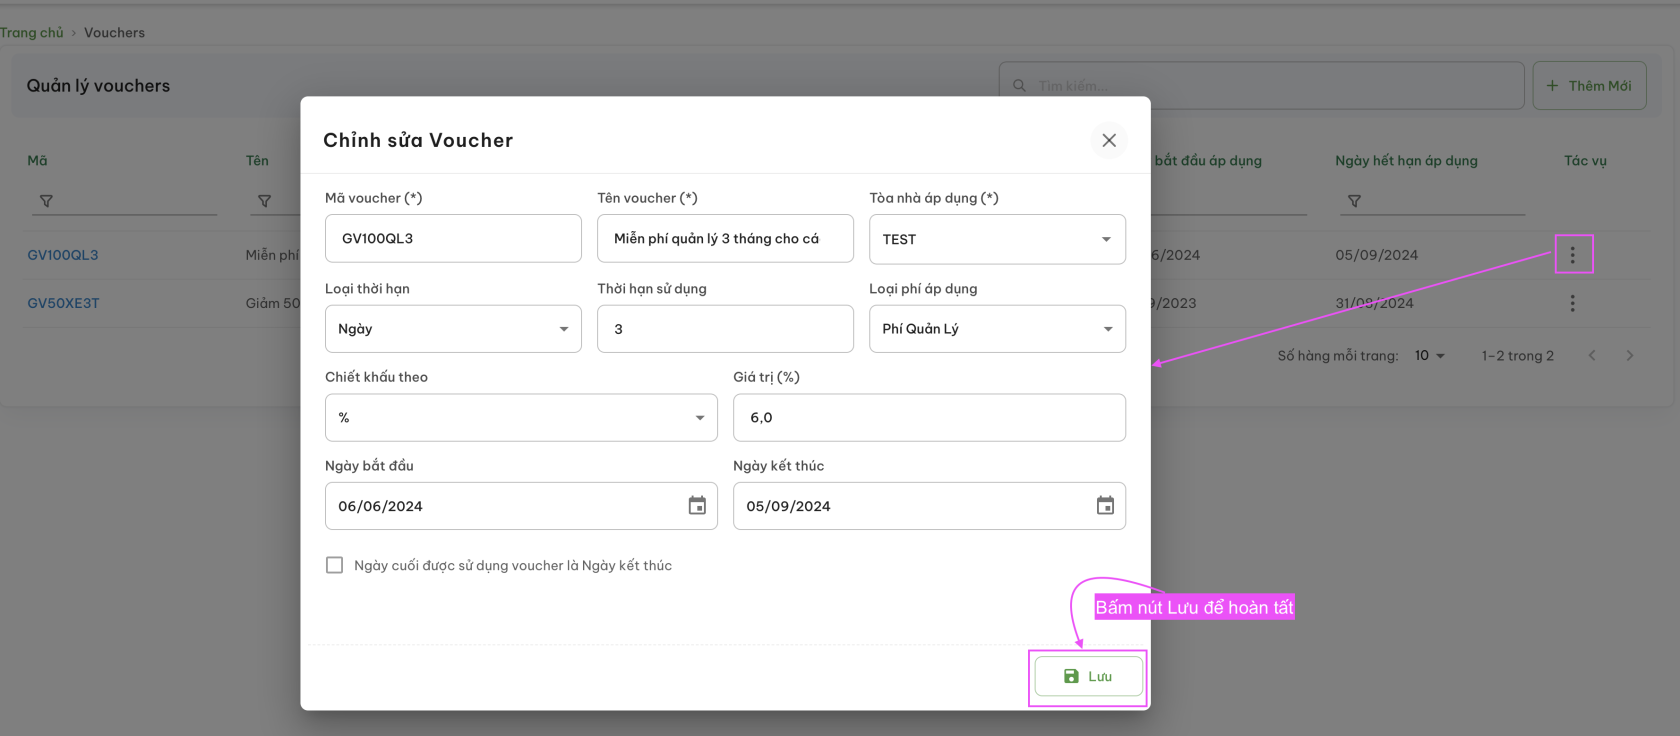Open actions menu for GV100QL3 row
This screenshot has width=1680, height=736.
click(1572, 255)
